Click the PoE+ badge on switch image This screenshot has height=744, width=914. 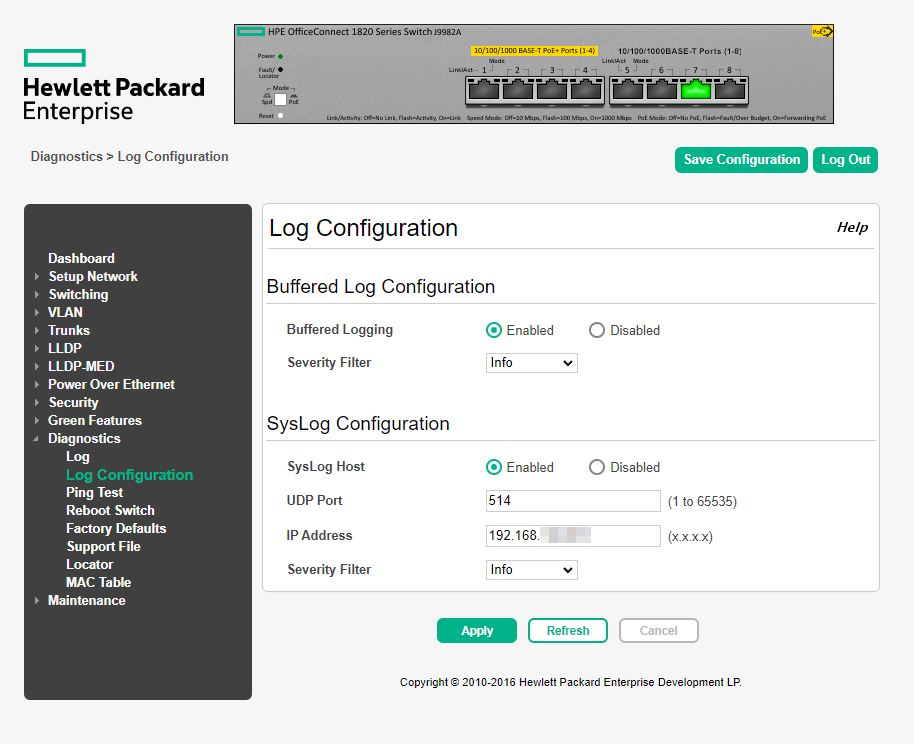pyautogui.click(x=822, y=31)
